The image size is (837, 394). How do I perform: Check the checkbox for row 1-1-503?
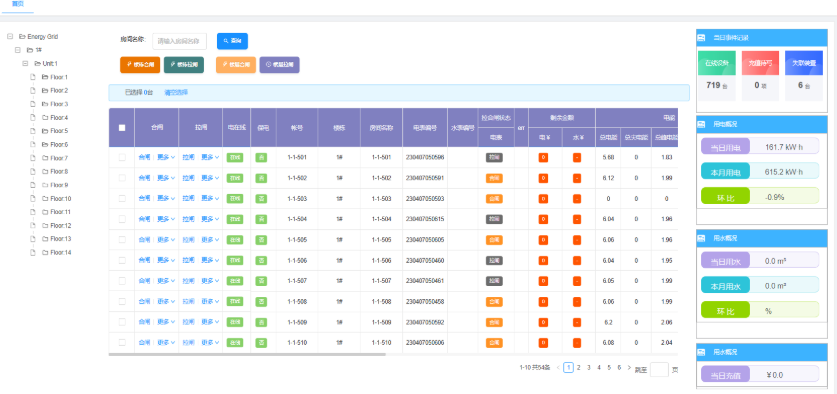pos(122,199)
